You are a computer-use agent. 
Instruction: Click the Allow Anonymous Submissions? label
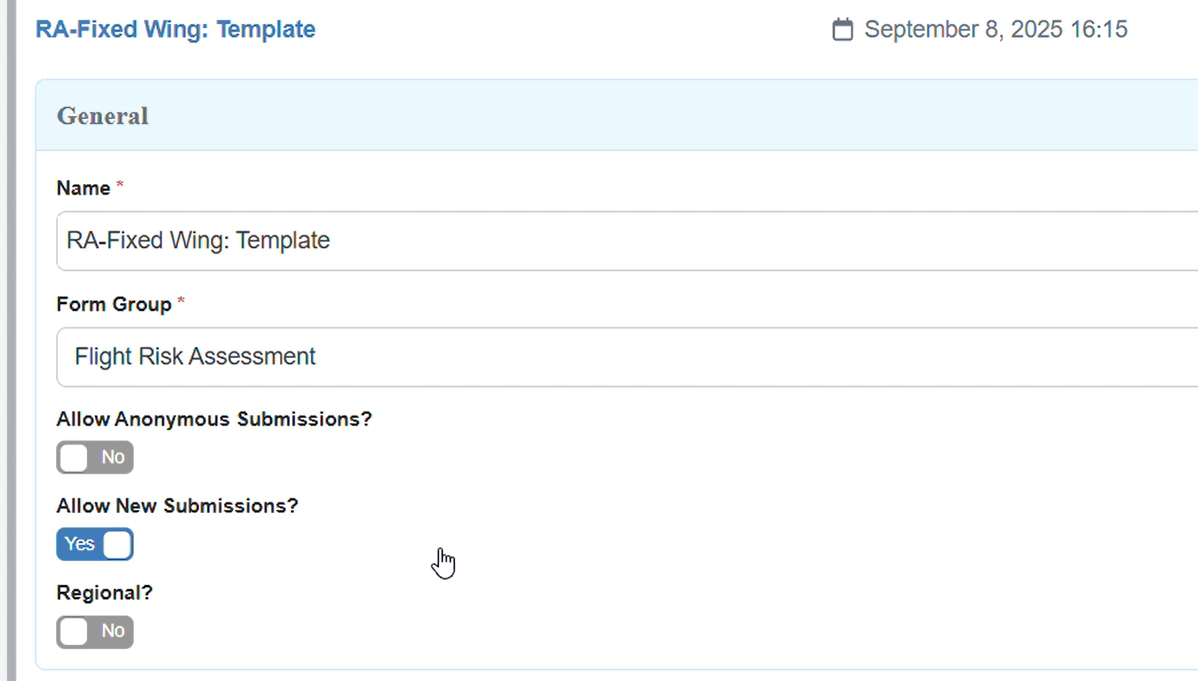214,419
